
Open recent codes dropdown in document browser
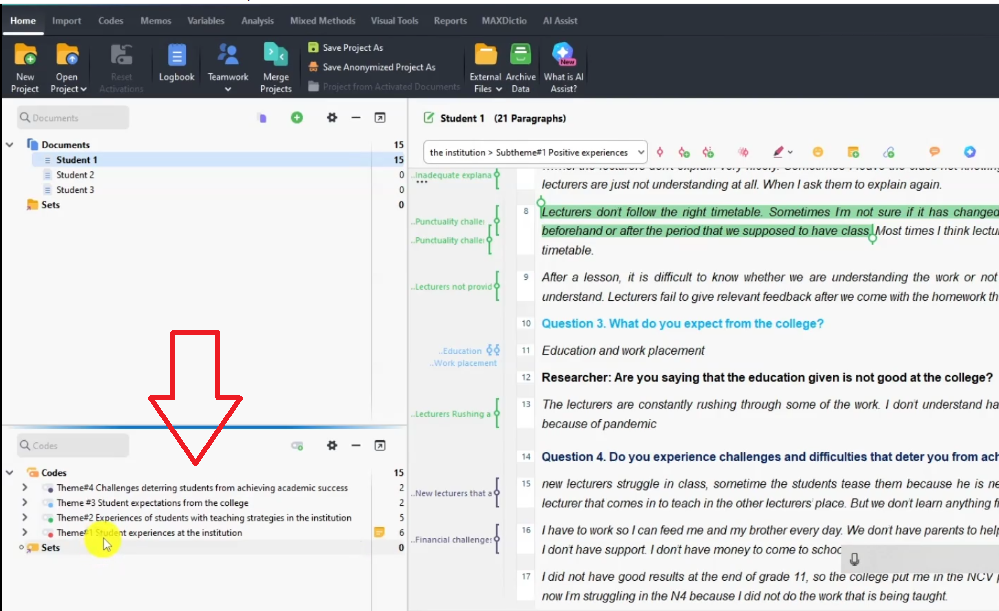click(x=535, y=152)
